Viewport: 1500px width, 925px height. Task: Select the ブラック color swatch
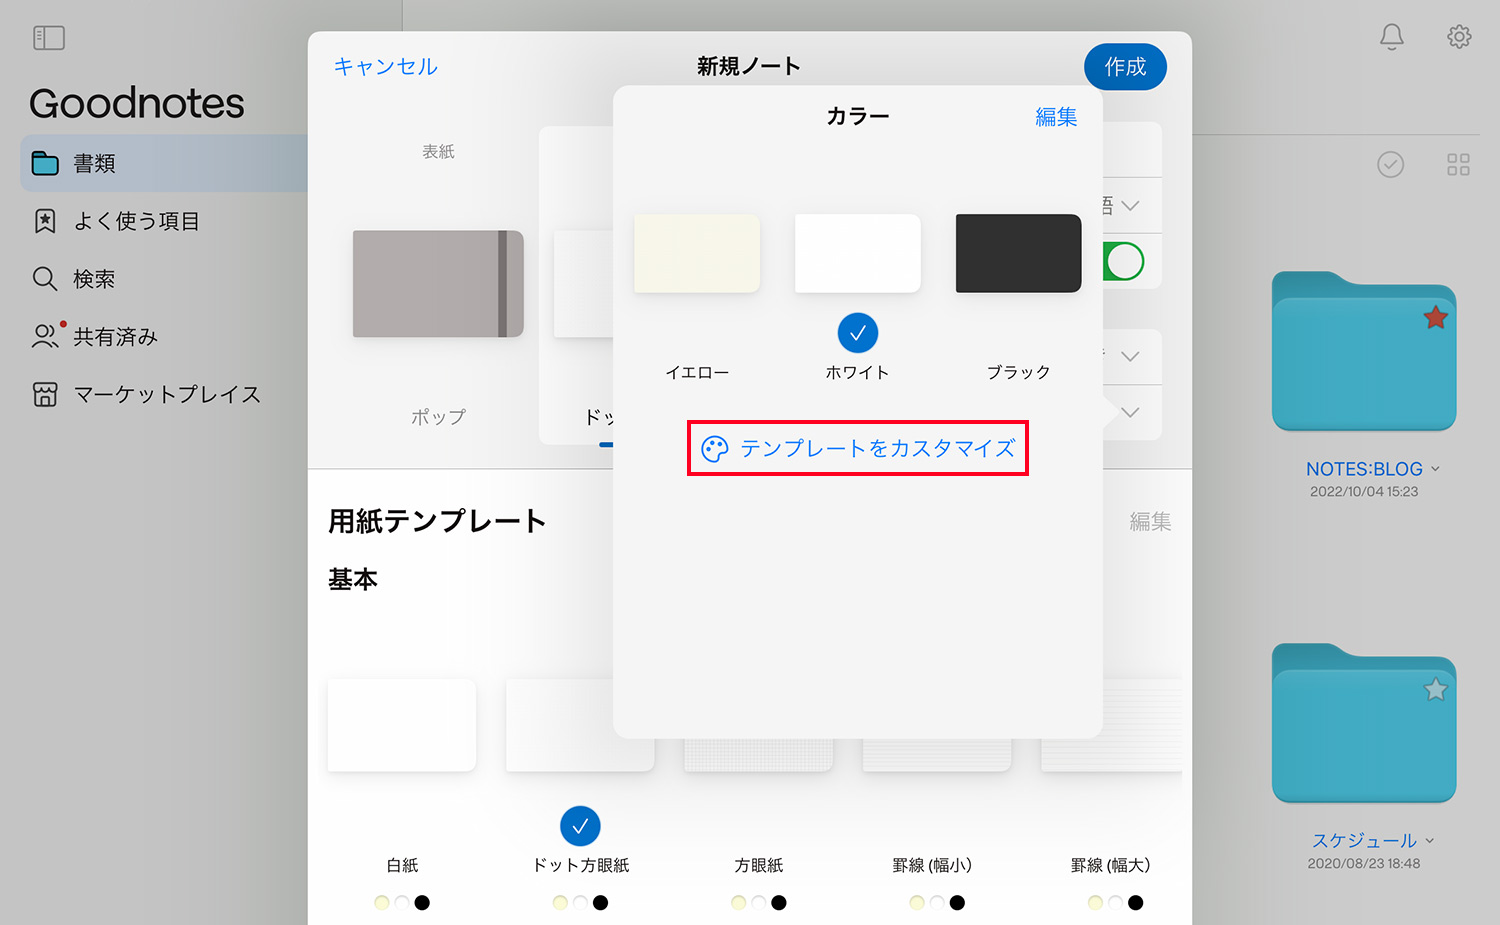pyautogui.click(x=1018, y=253)
